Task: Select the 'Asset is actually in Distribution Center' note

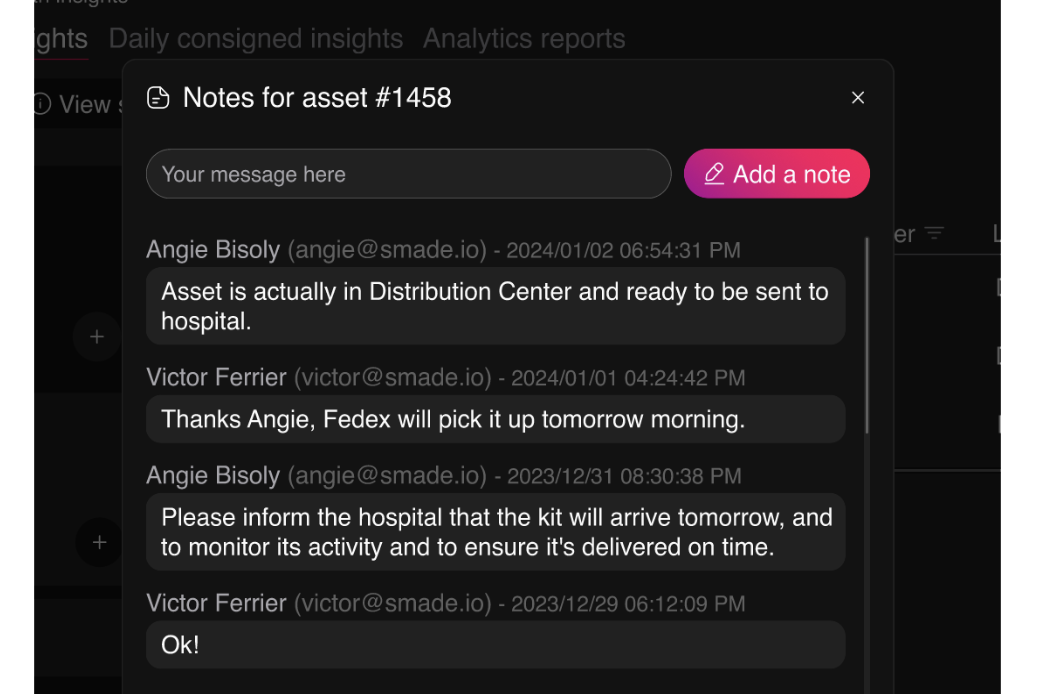Action: pos(495,306)
